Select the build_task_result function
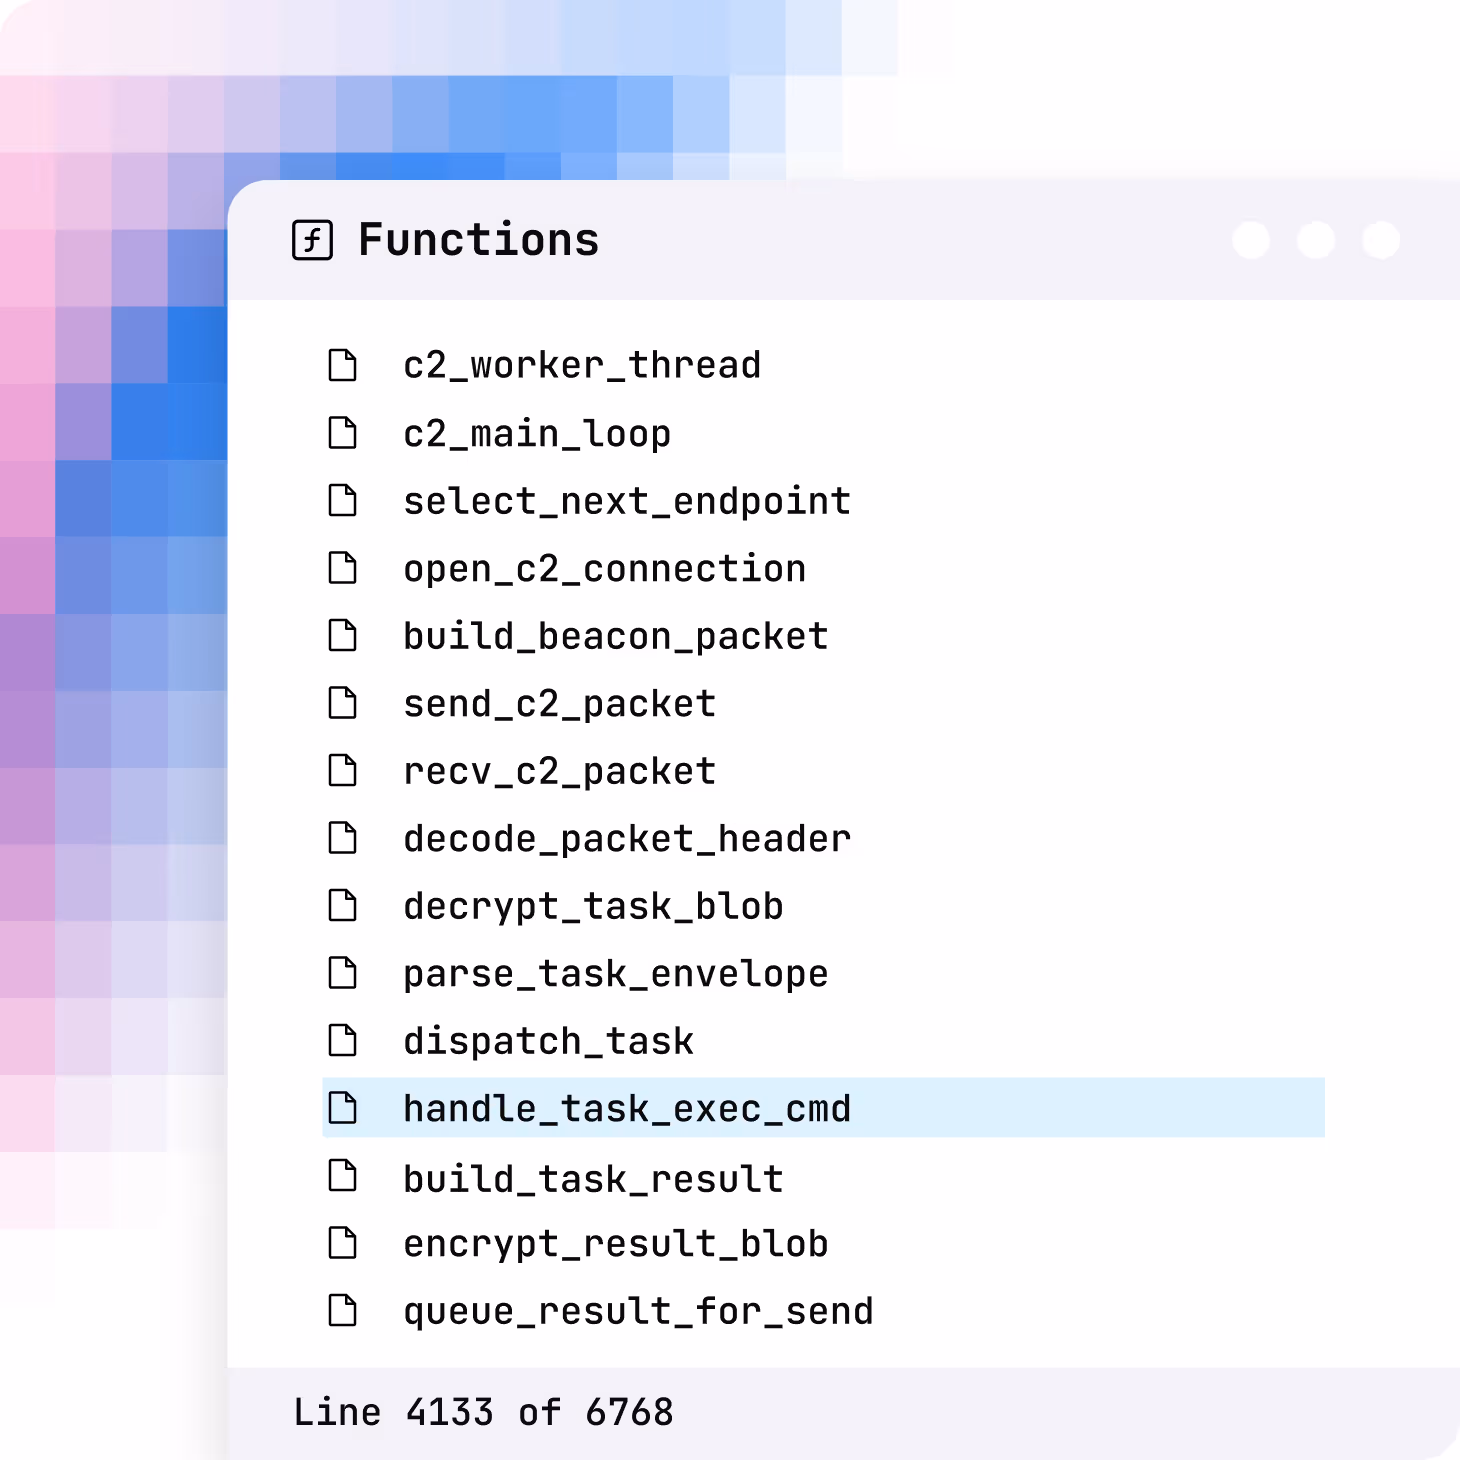Image resolution: width=1460 pixels, height=1460 pixels. pyautogui.click(x=593, y=1177)
